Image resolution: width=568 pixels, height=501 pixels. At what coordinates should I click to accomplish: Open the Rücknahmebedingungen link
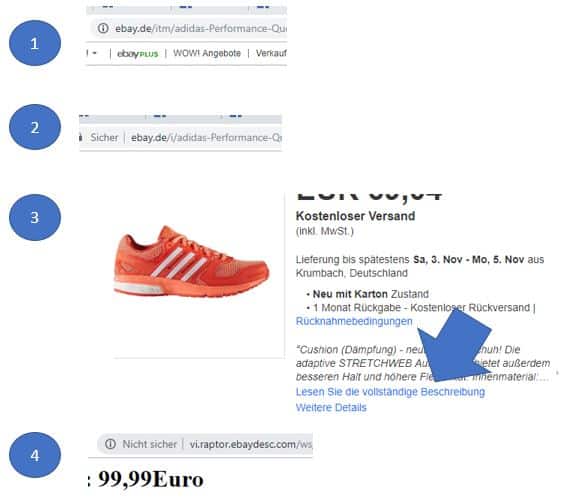coord(354,321)
